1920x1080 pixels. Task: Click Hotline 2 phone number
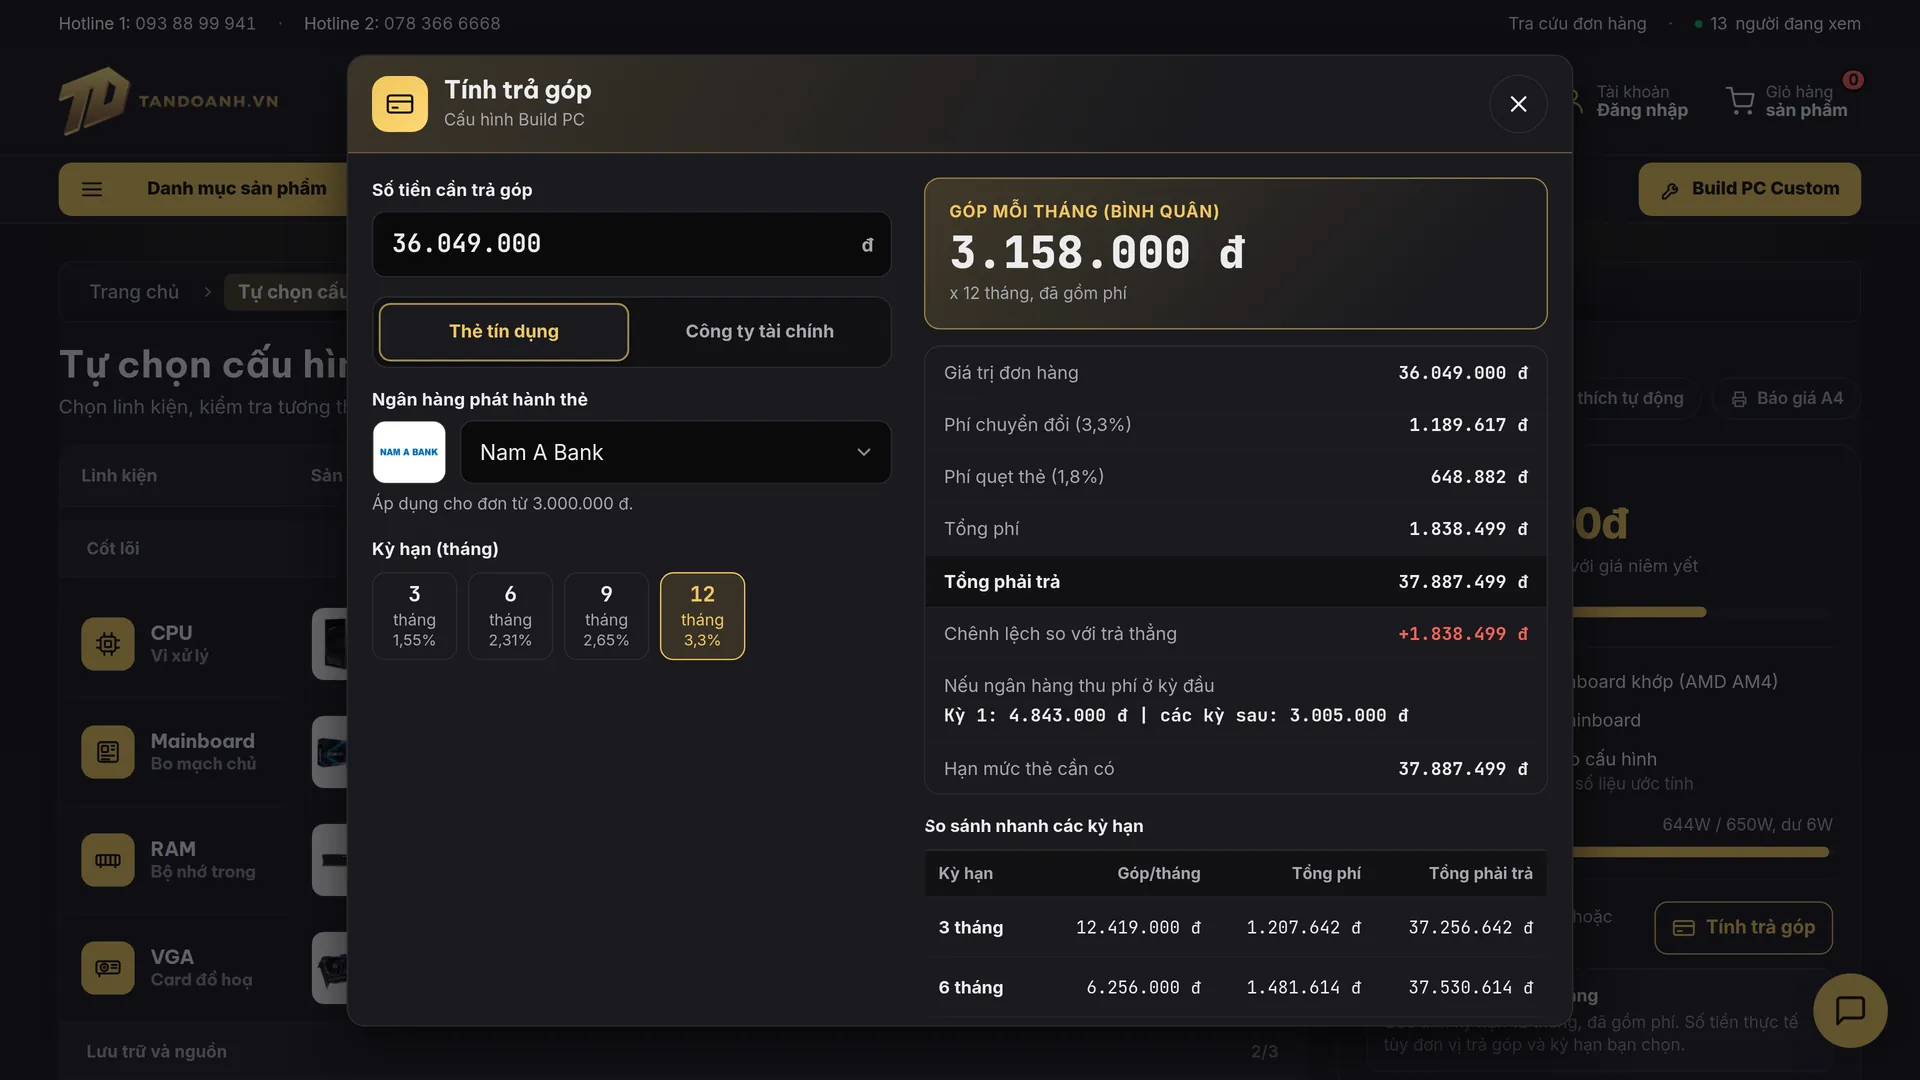[442, 23]
